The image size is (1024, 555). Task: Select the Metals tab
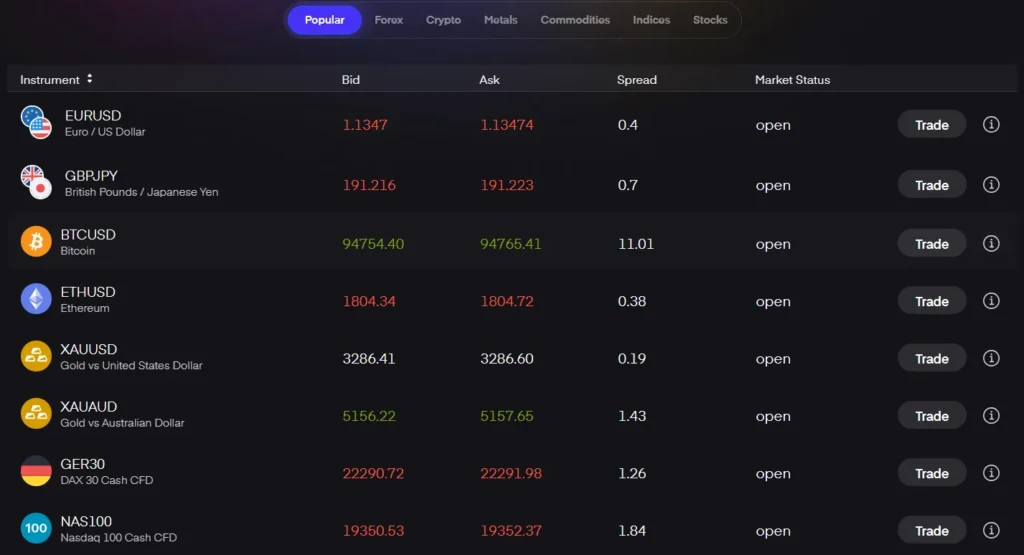click(x=501, y=20)
